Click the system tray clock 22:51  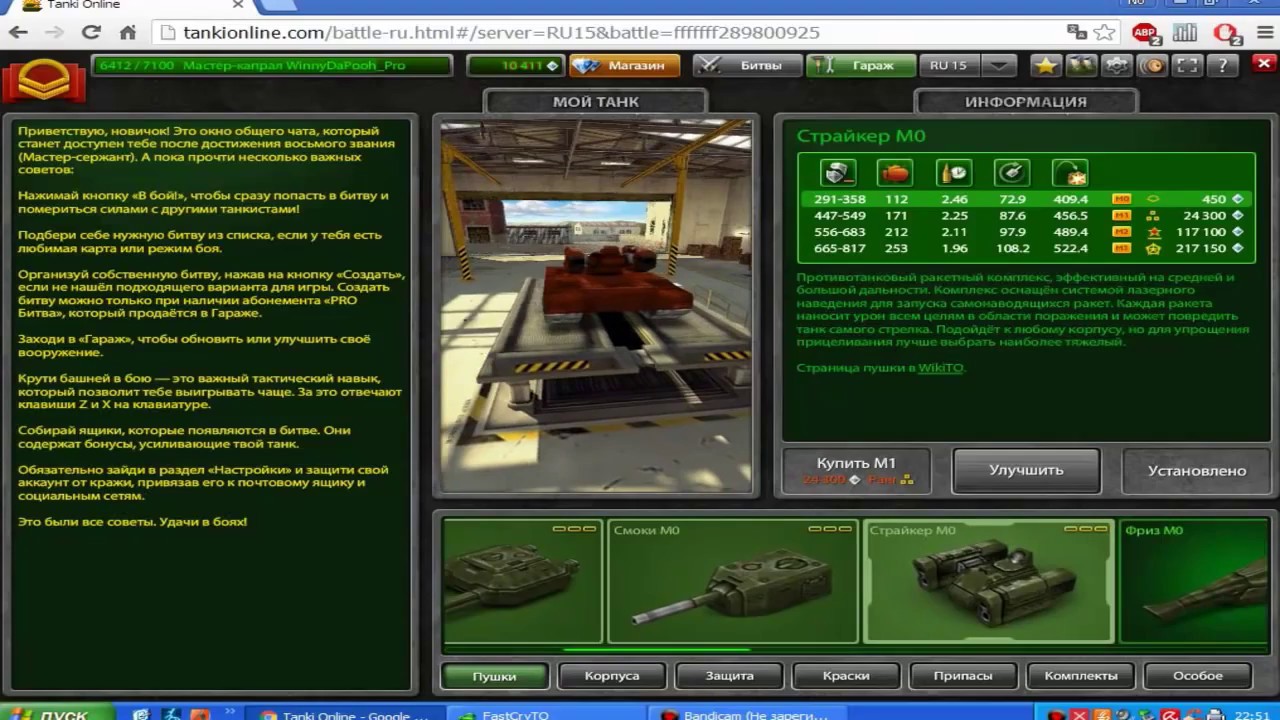1251,714
